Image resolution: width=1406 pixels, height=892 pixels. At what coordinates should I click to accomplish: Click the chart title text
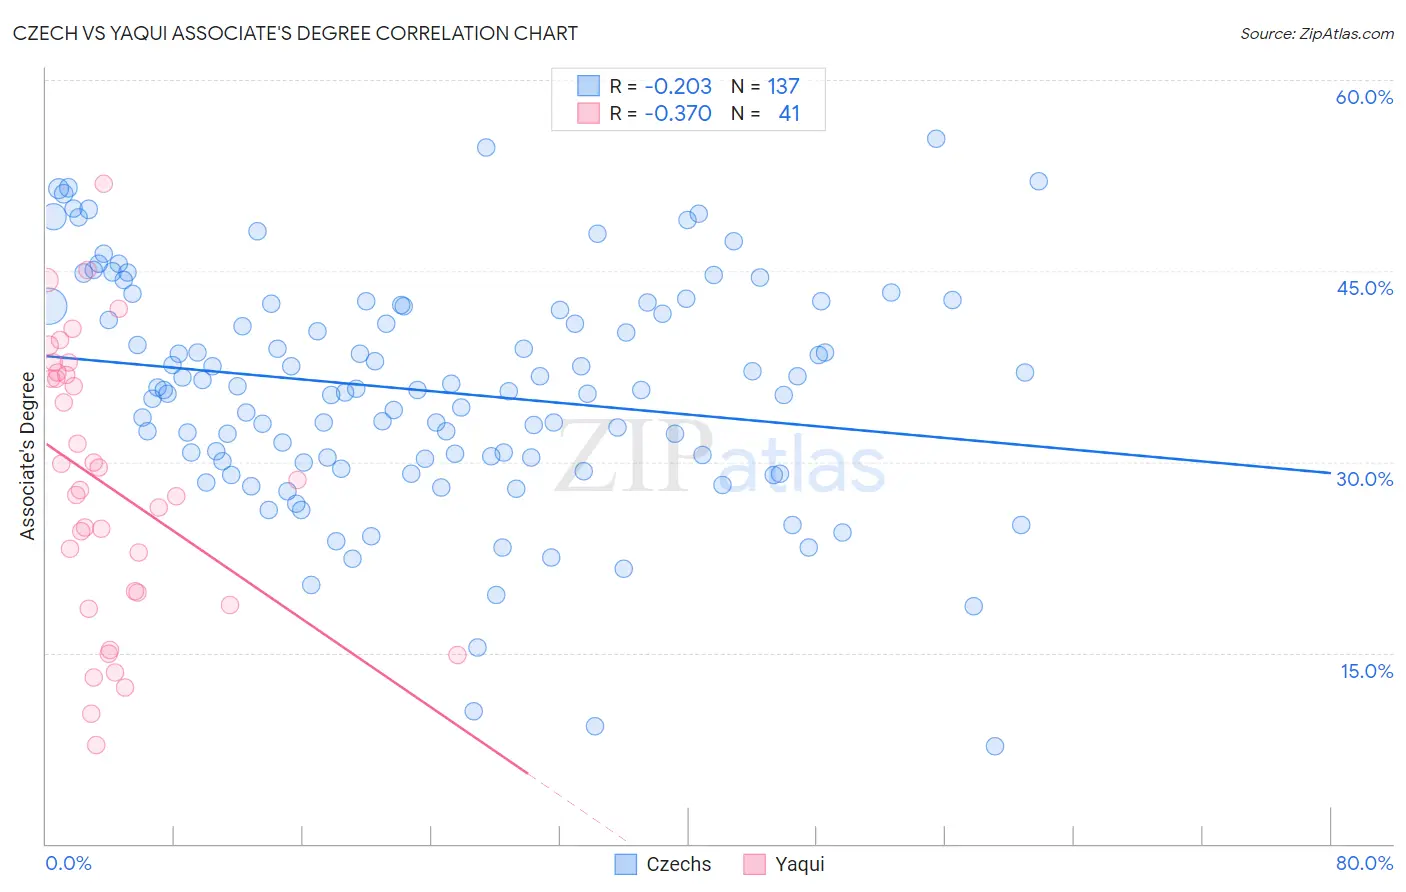295,33
